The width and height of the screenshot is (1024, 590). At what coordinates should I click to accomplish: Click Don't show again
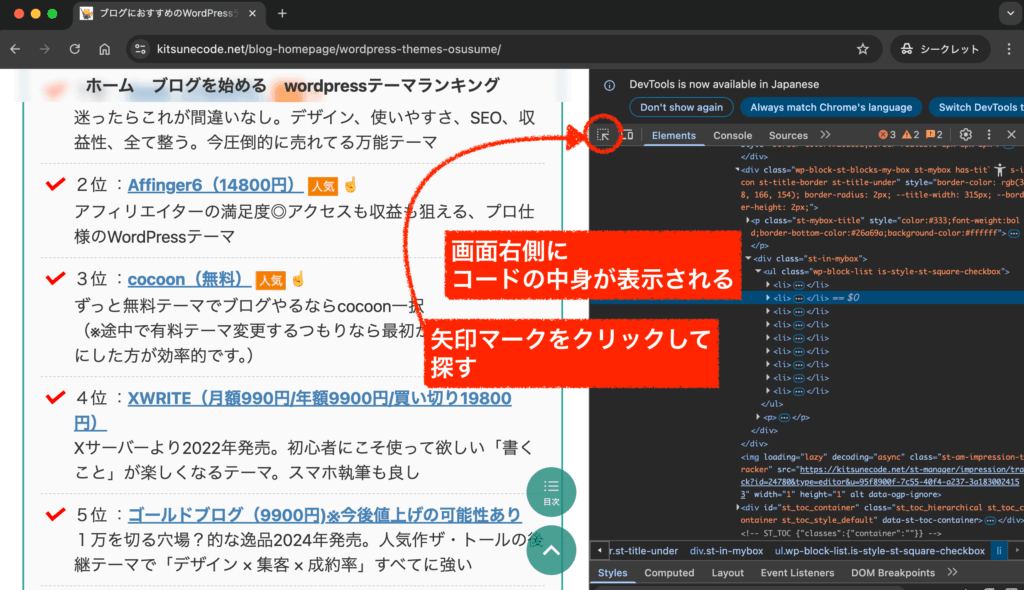(x=681, y=107)
